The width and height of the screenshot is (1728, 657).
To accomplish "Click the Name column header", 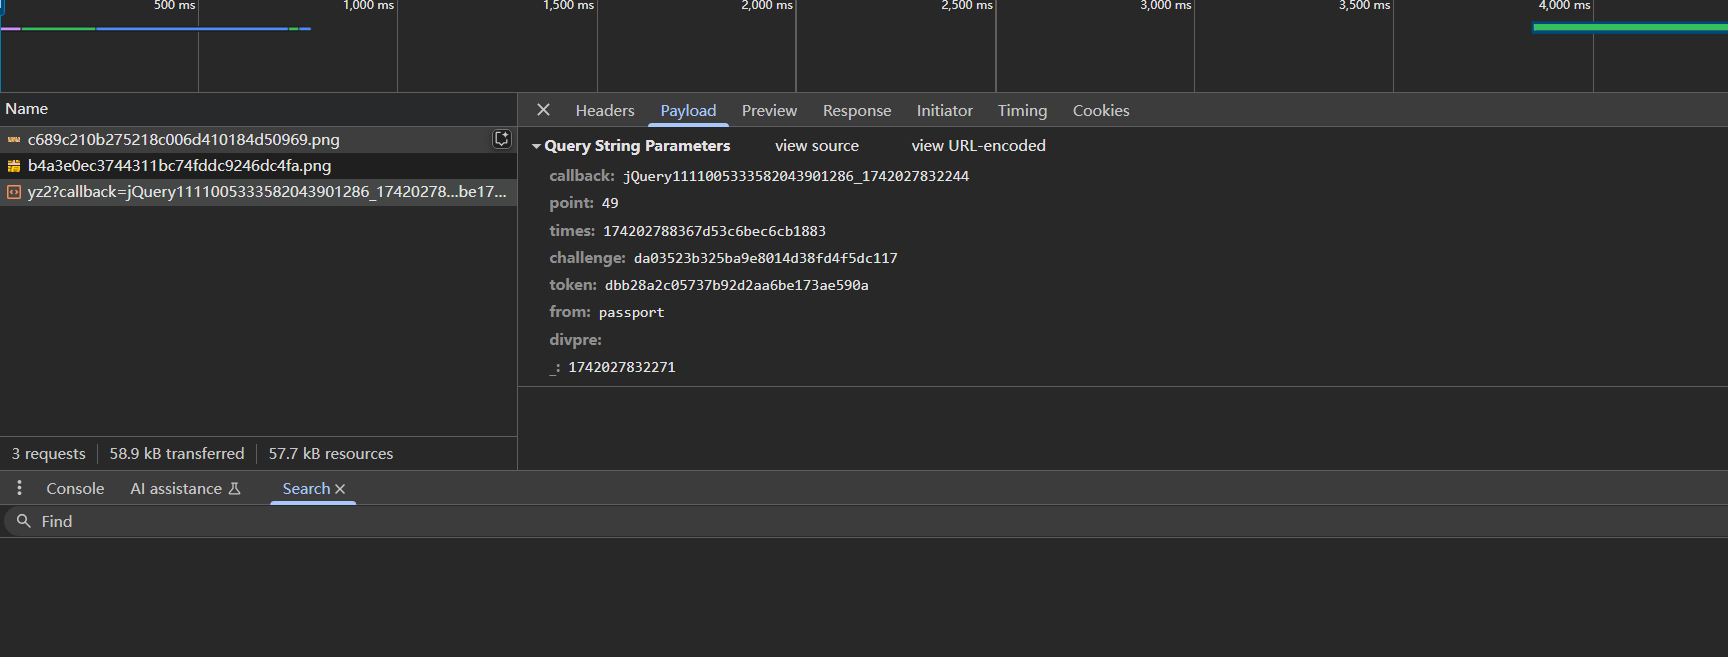I will tap(258, 109).
